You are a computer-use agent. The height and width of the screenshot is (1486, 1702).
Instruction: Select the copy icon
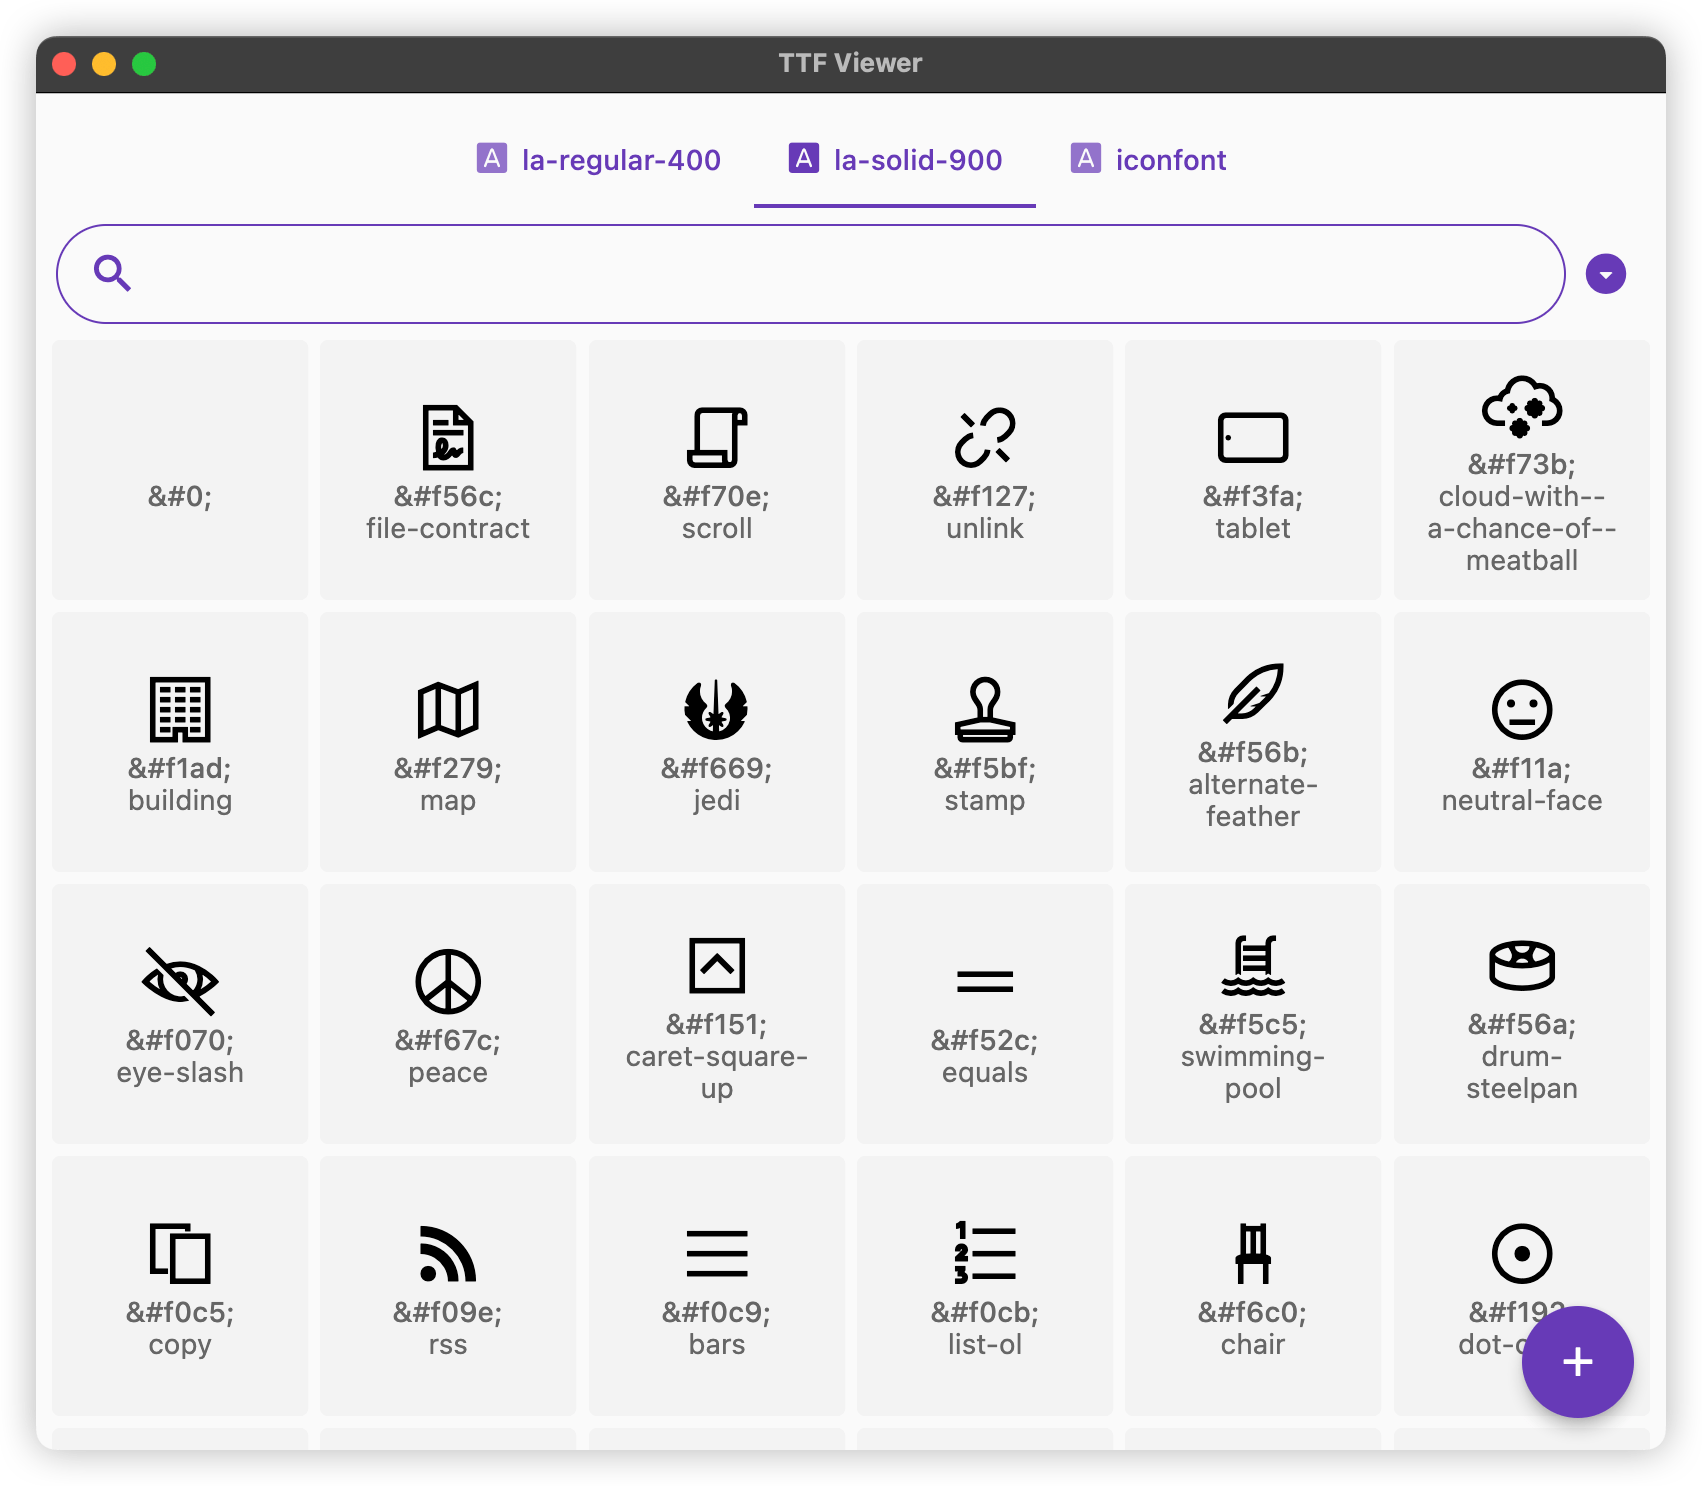point(180,1253)
